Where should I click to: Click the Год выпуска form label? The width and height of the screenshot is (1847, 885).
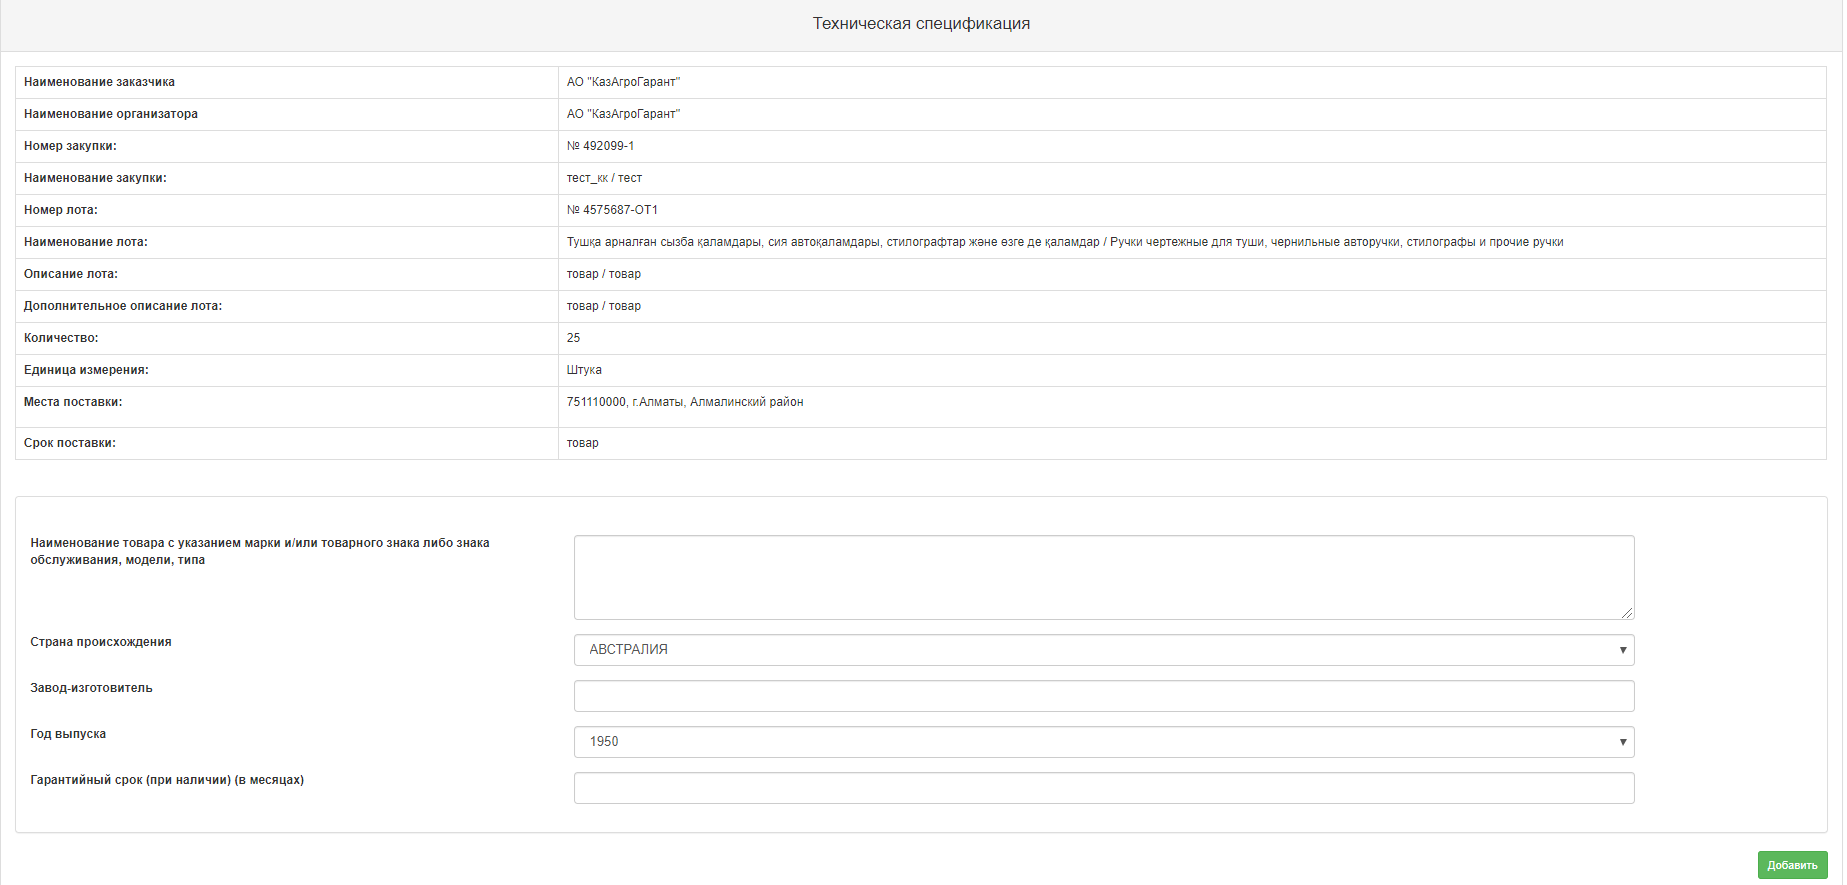pos(68,734)
